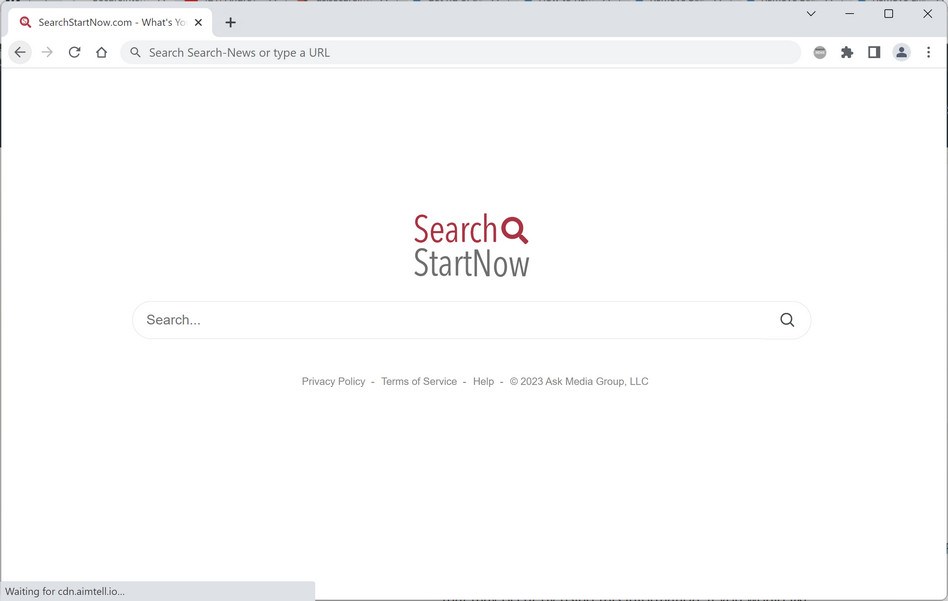
Task: Open the Help link
Action: coord(483,382)
